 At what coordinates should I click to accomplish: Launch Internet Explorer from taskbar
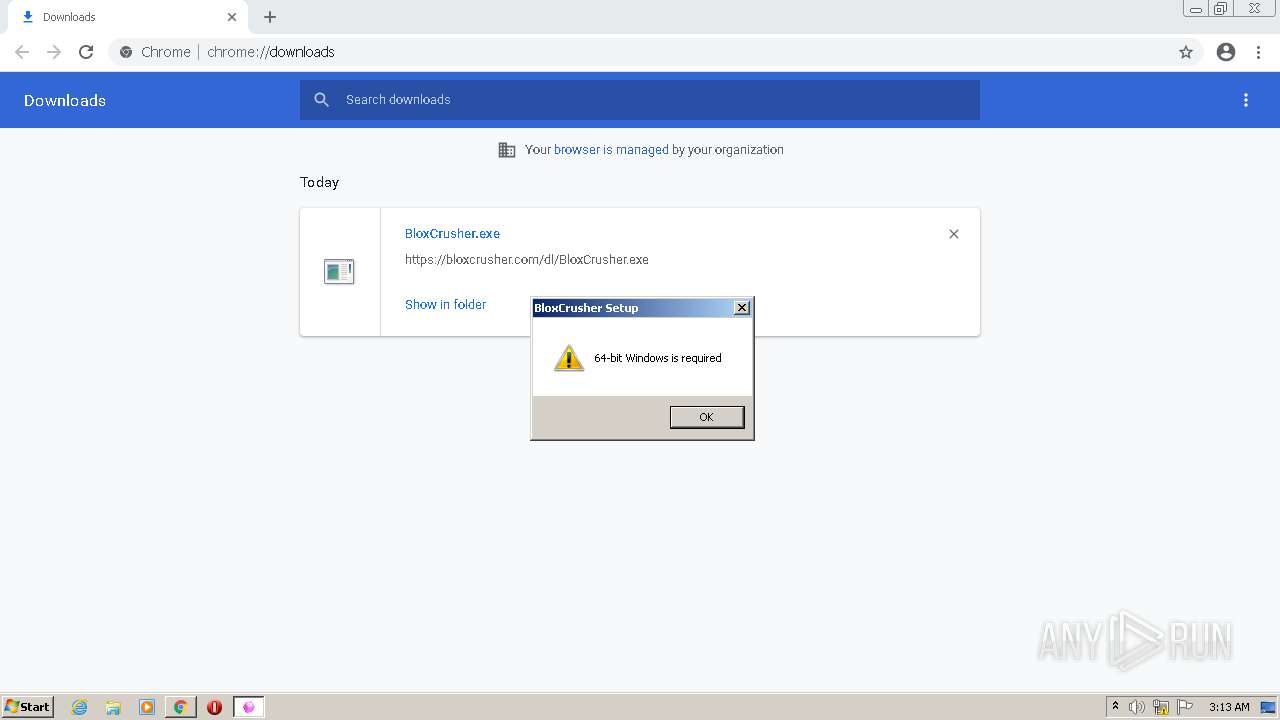pos(80,707)
